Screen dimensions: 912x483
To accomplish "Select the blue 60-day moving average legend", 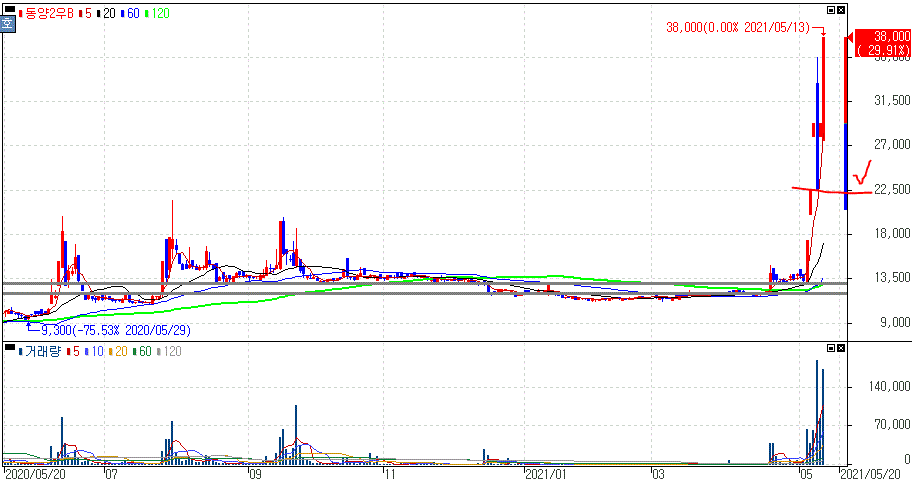I will [130, 13].
